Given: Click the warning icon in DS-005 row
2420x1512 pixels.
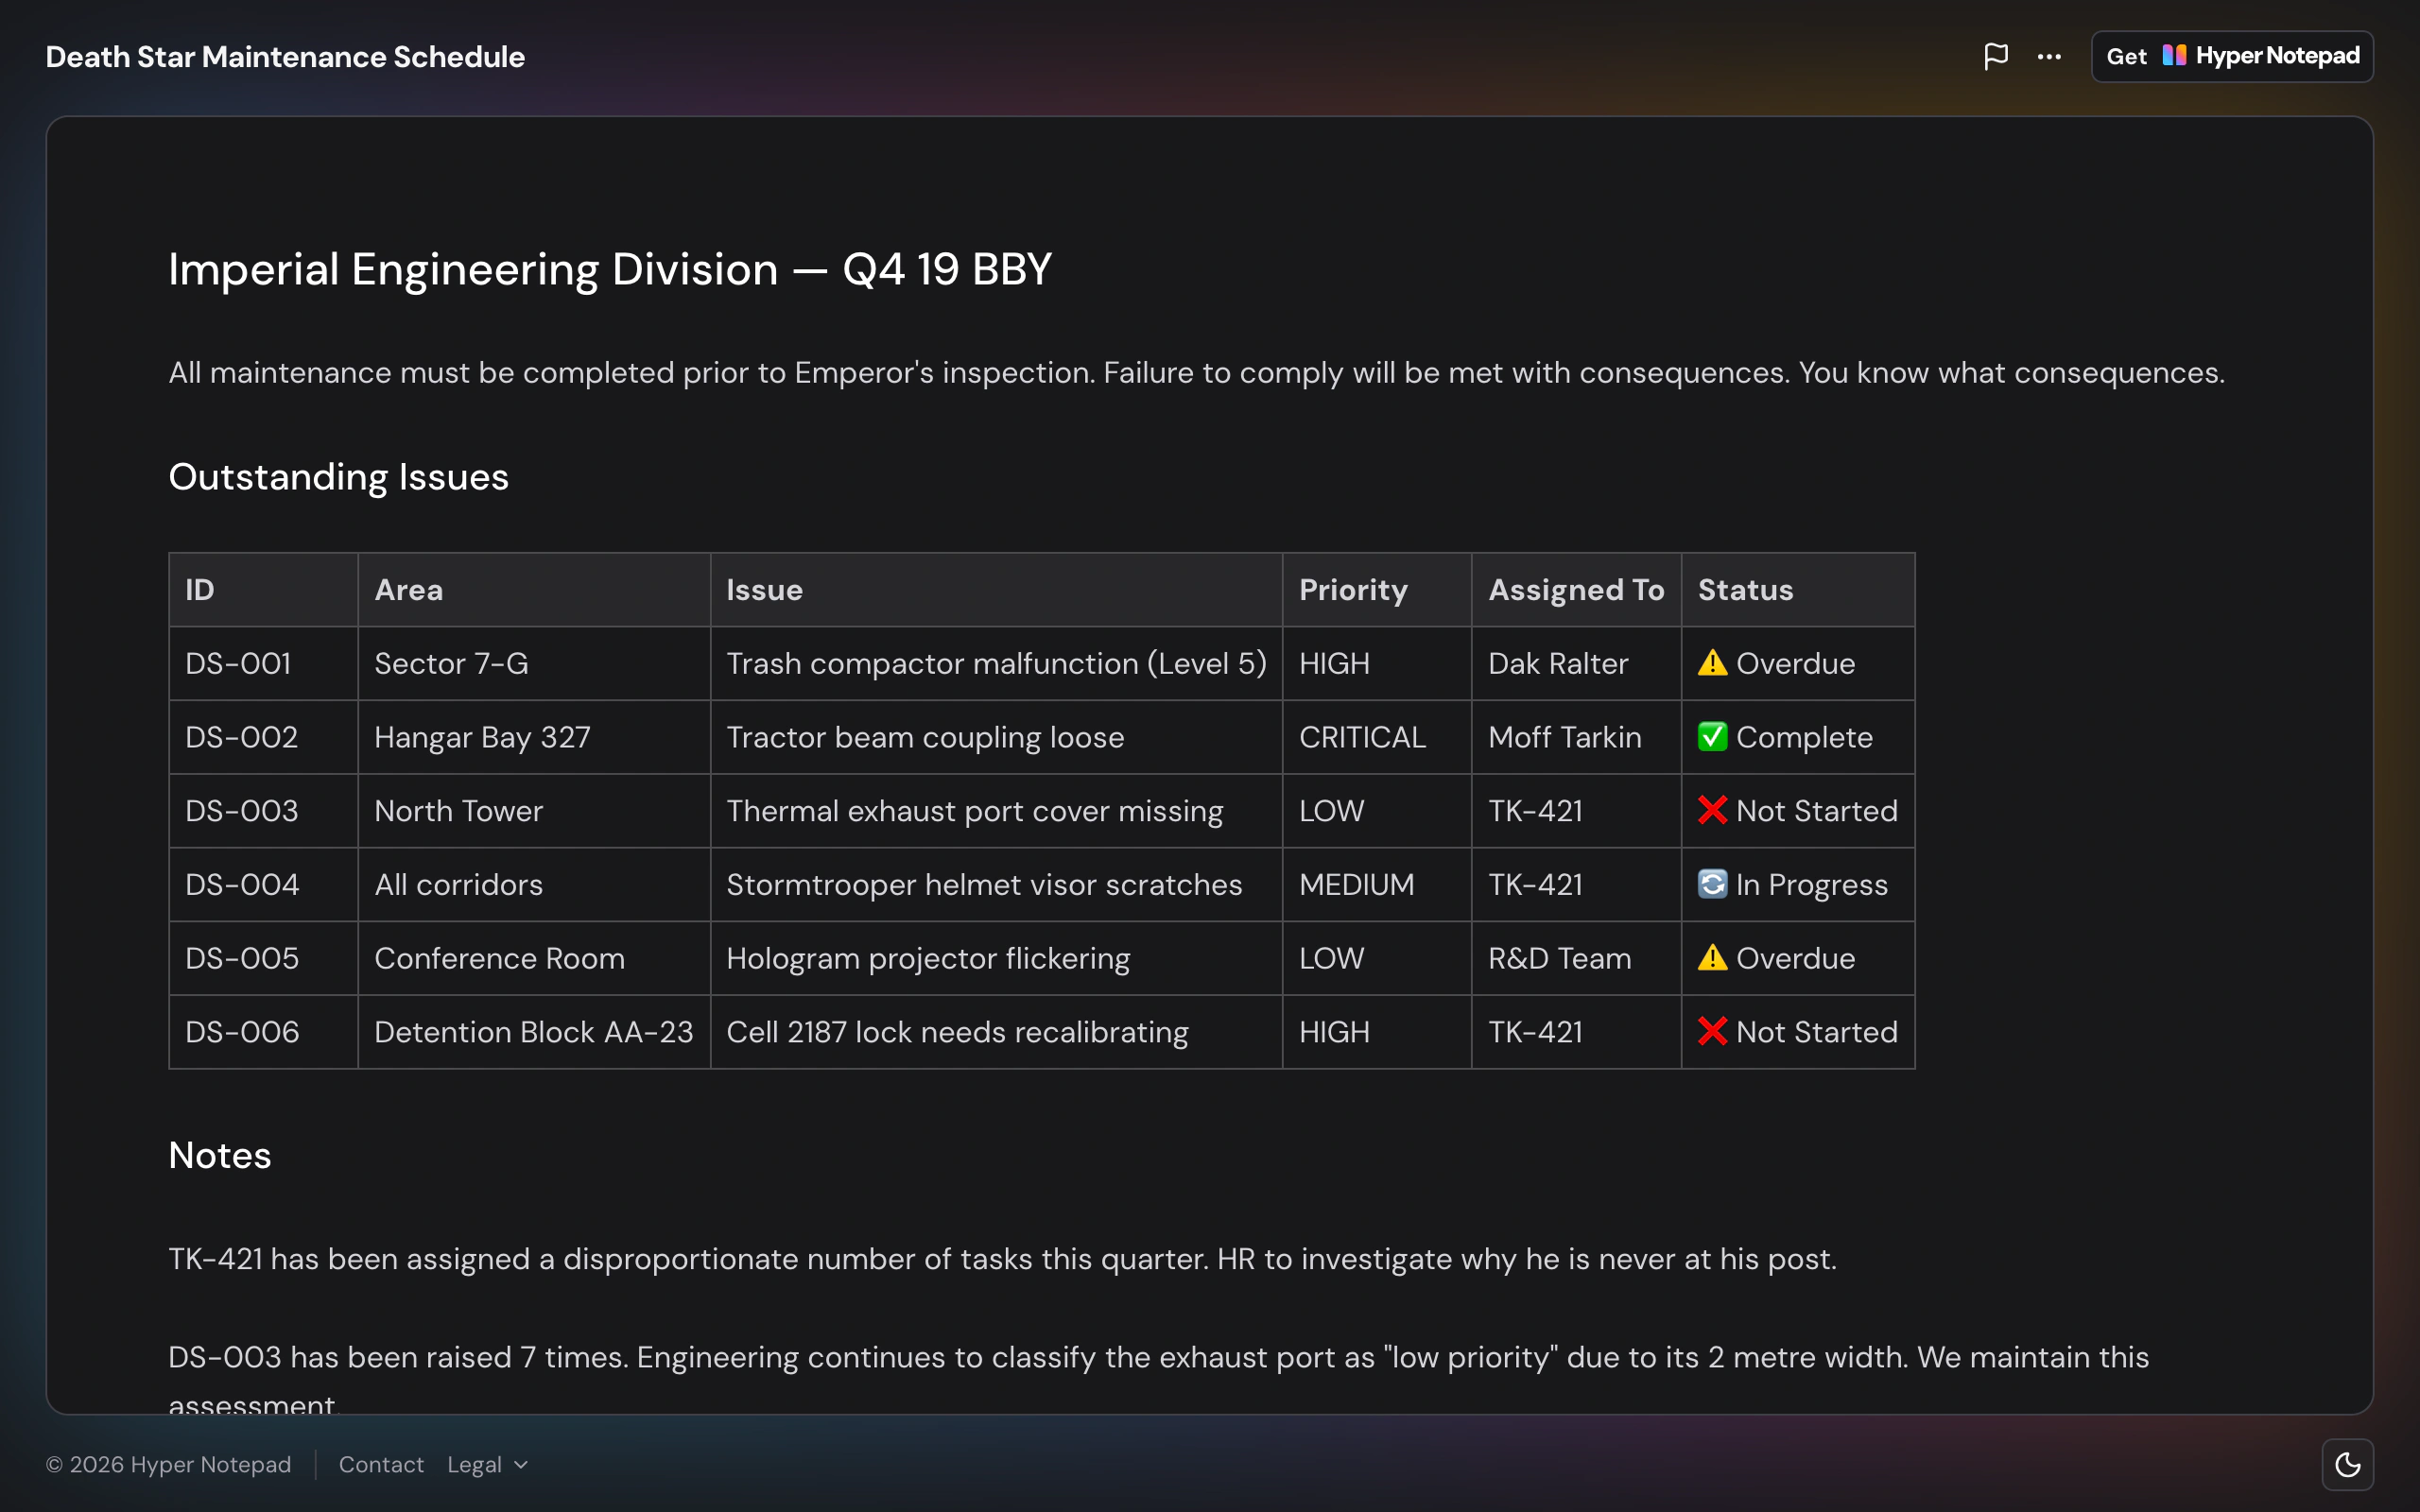Looking at the screenshot, I should pyautogui.click(x=1712, y=958).
